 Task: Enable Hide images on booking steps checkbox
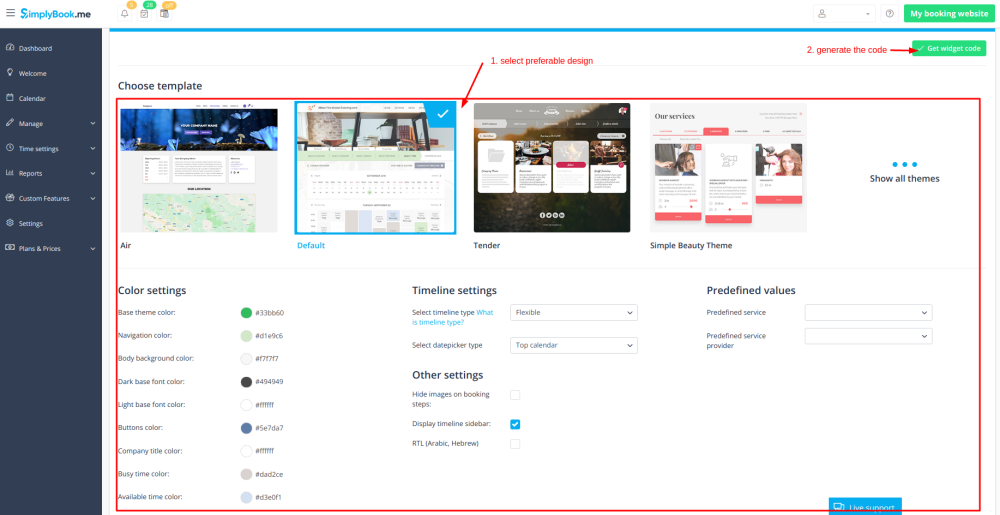(x=515, y=395)
